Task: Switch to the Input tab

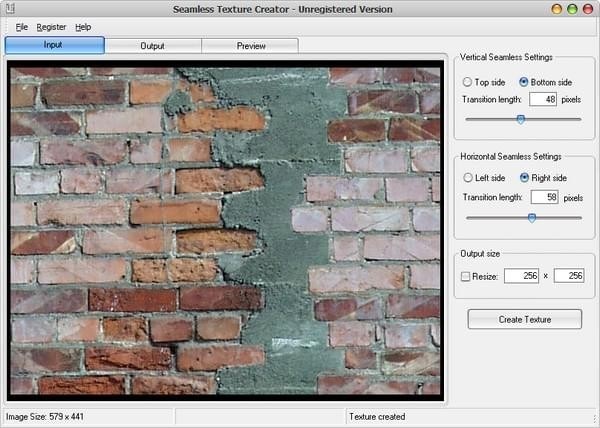Action: click(54, 45)
